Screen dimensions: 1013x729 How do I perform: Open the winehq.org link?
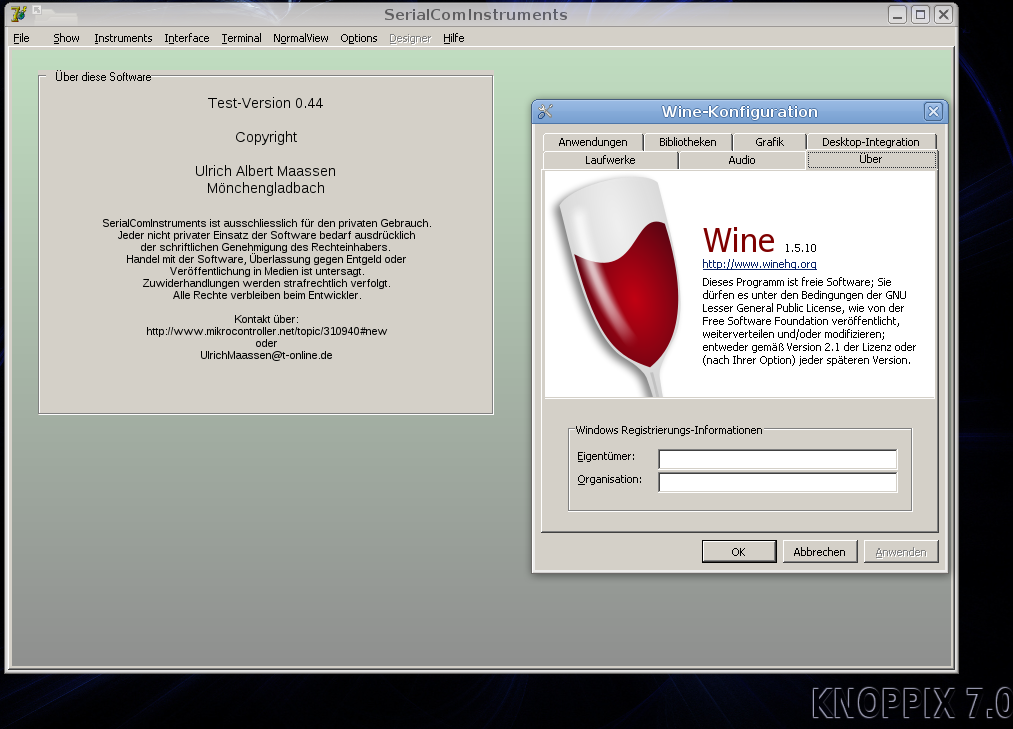tap(759, 264)
